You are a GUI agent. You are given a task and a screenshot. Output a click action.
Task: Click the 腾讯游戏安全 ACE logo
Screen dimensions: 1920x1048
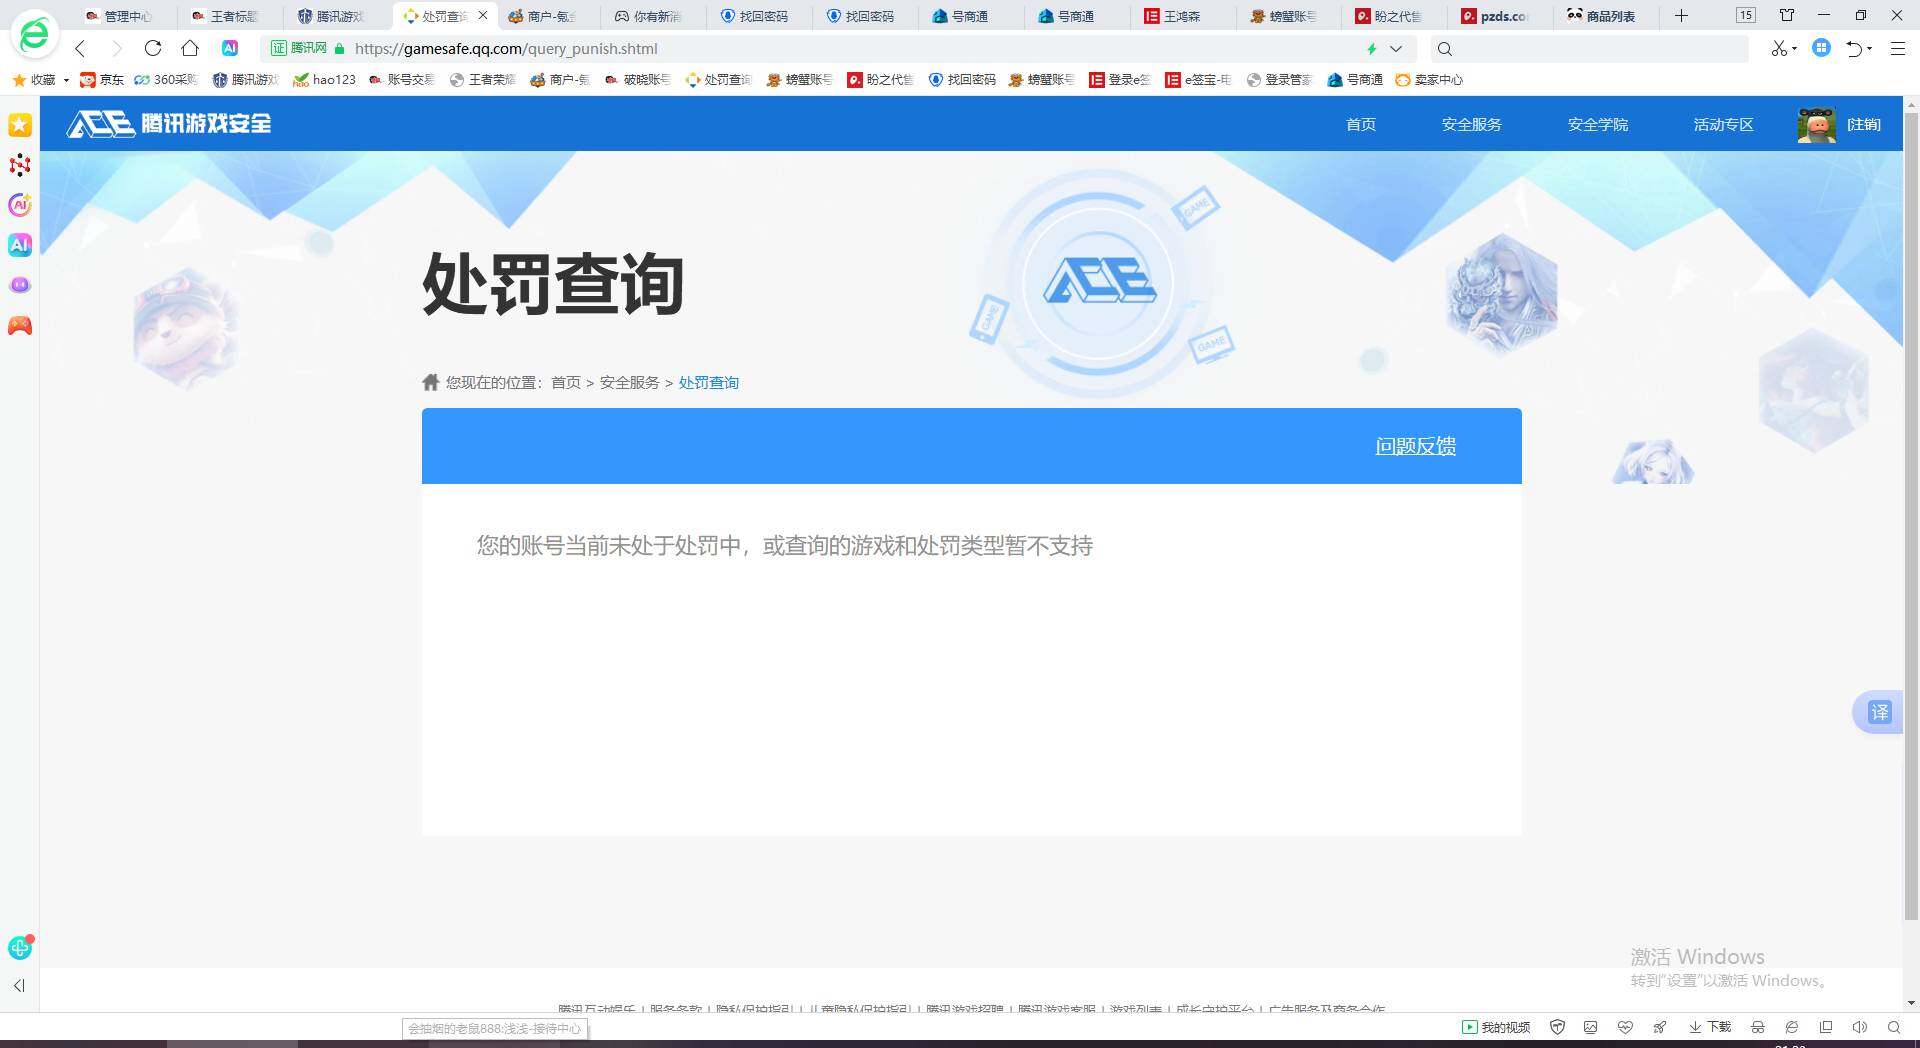(x=168, y=124)
